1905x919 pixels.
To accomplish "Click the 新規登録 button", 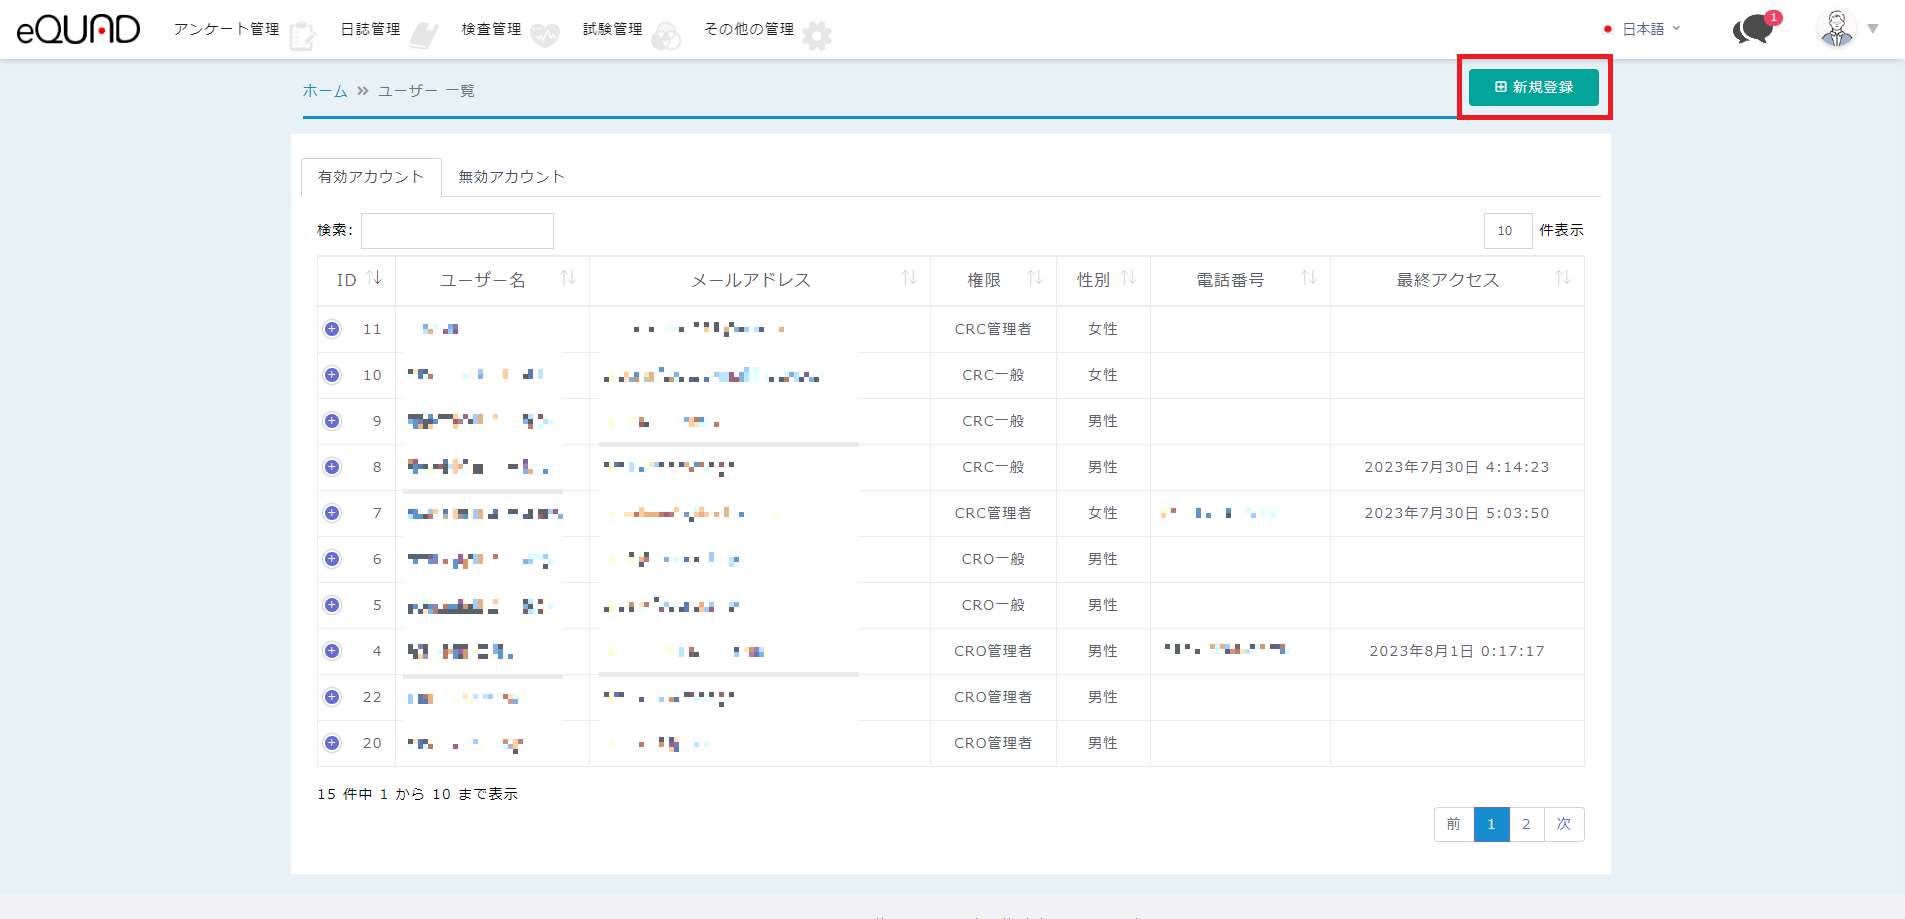I will click(x=1533, y=87).
